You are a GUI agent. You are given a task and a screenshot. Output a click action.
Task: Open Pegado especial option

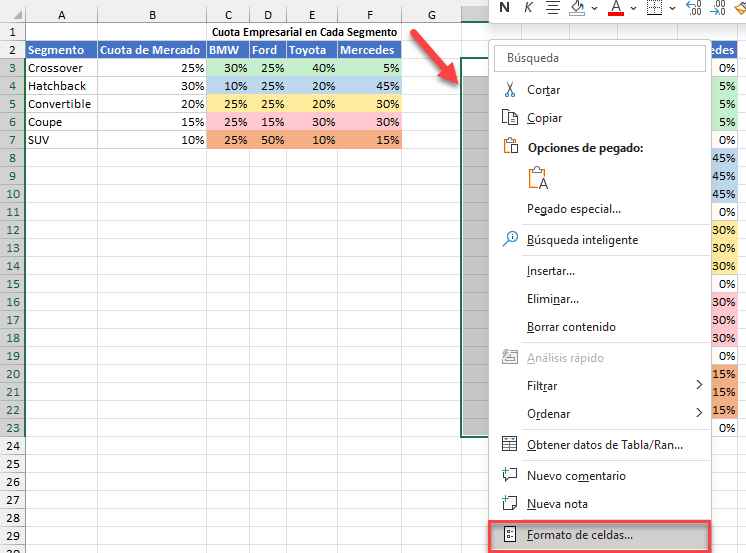tap(599, 209)
